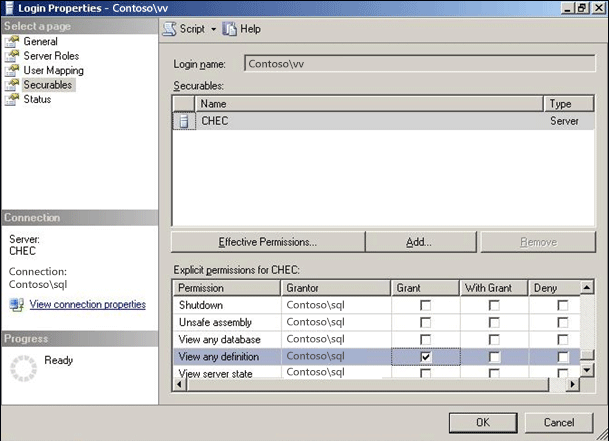Select the Securables page
Viewport: 609px width, 441px height.
[48, 85]
